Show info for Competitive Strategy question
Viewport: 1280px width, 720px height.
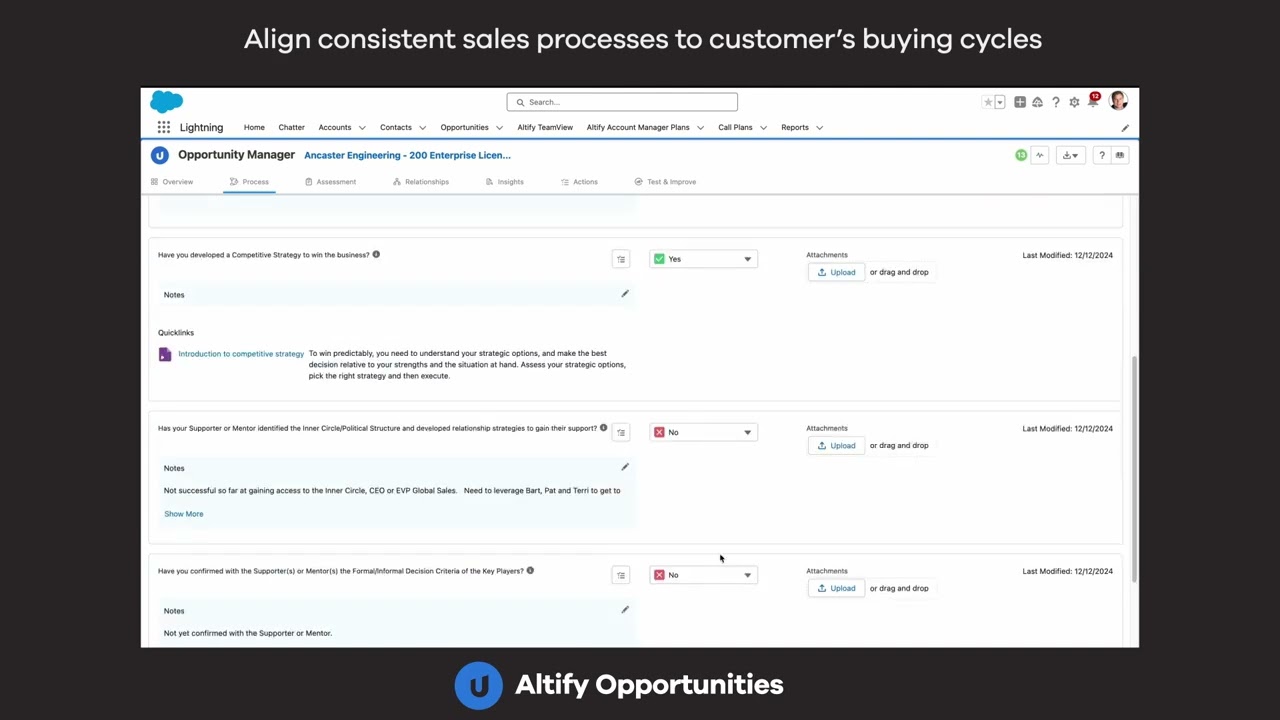[376, 254]
